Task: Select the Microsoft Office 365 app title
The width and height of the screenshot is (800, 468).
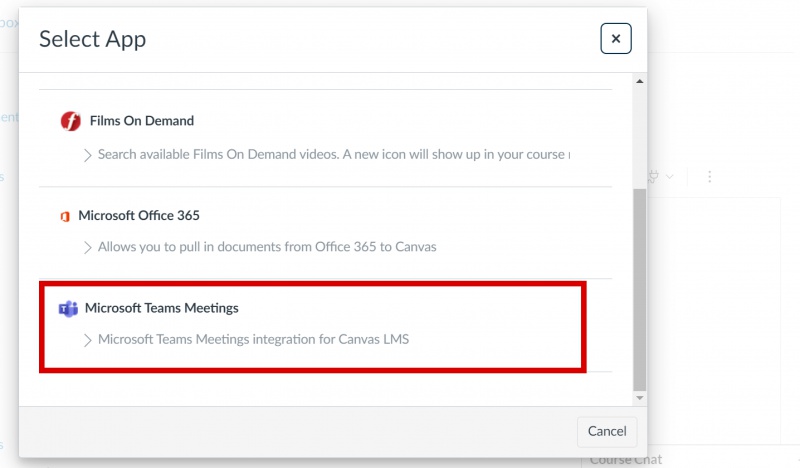Action: [x=139, y=215]
